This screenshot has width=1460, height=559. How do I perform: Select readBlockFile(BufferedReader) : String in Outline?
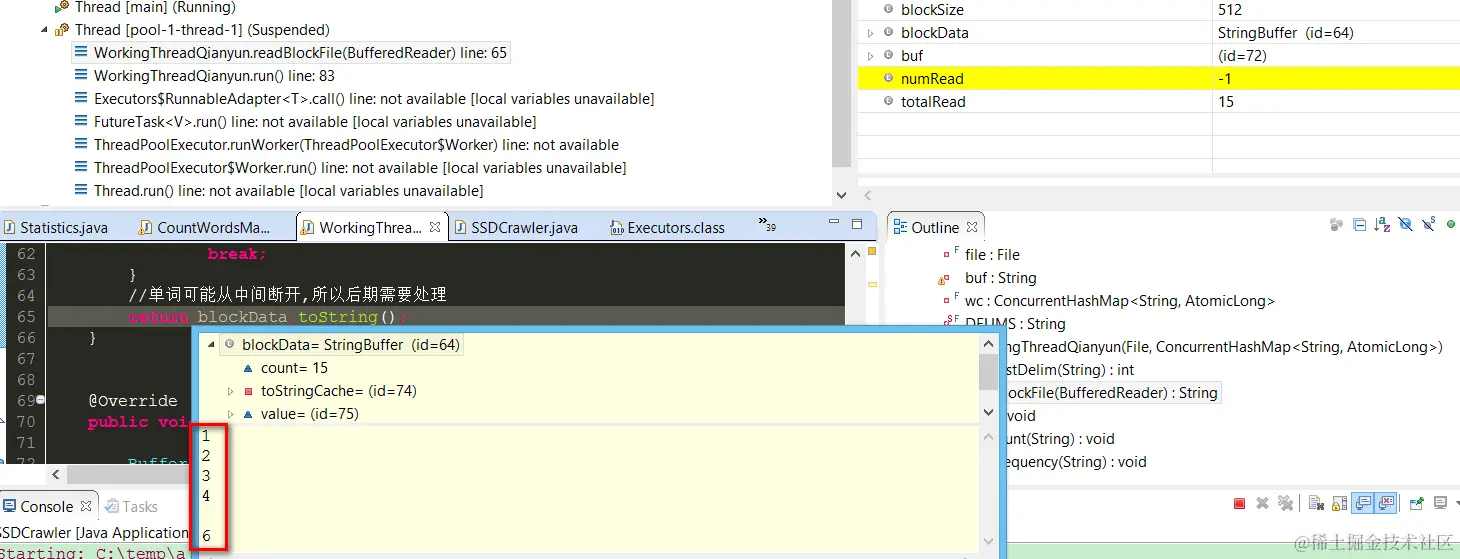click(x=1111, y=393)
